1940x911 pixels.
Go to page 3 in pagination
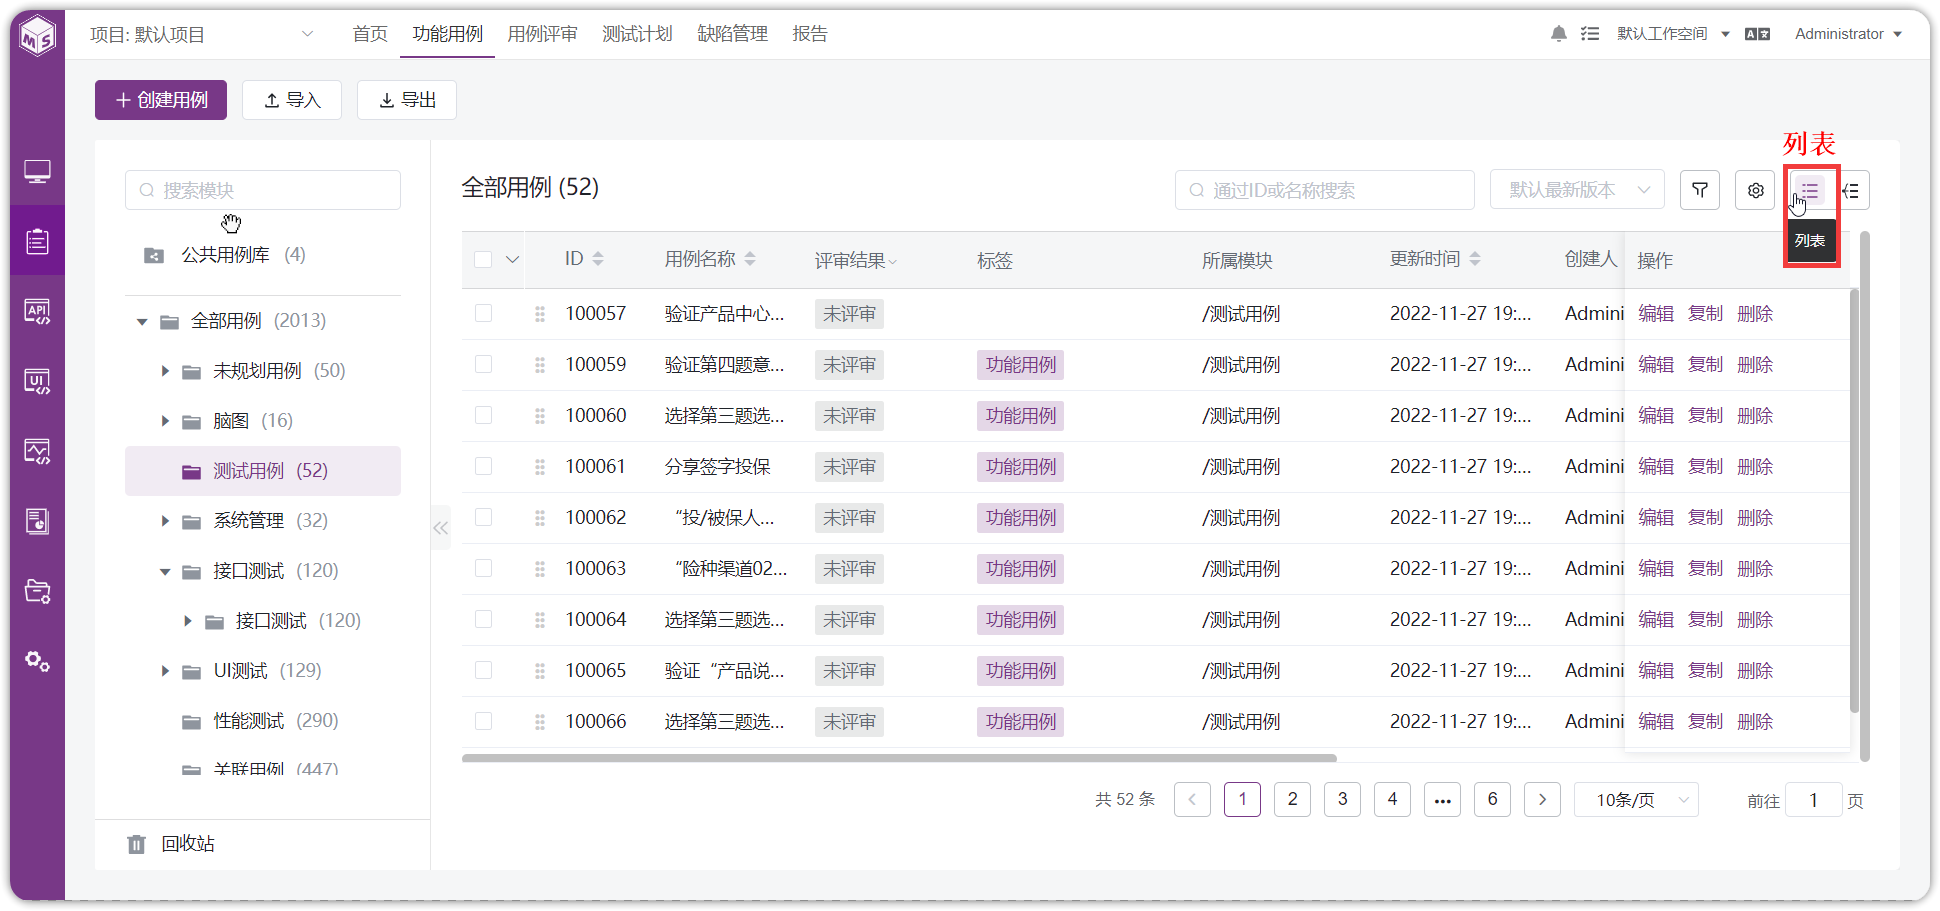(1342, 799)
